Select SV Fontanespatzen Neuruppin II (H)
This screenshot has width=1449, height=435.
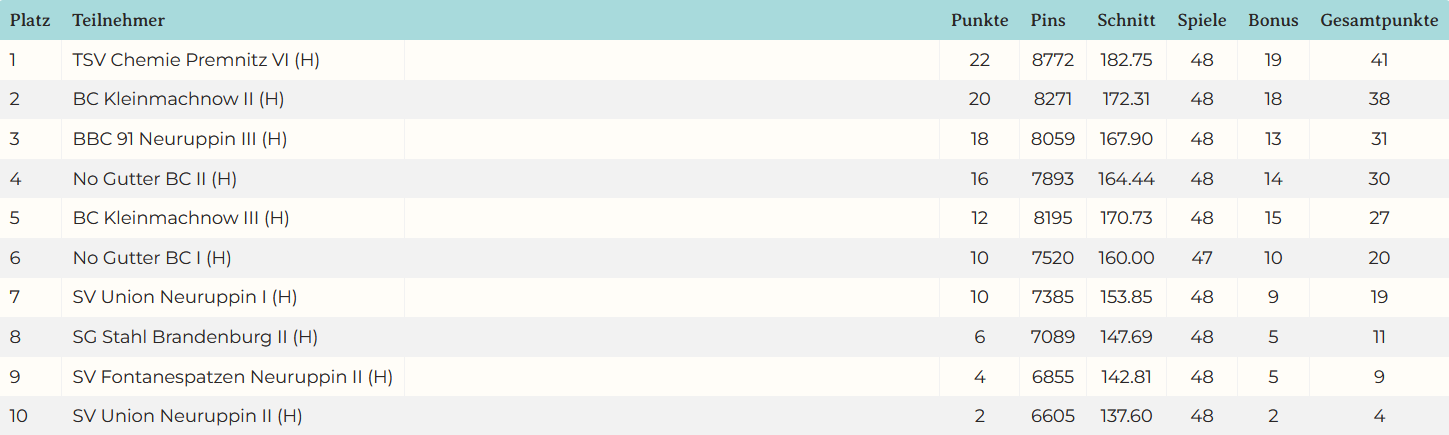(232, 377)
